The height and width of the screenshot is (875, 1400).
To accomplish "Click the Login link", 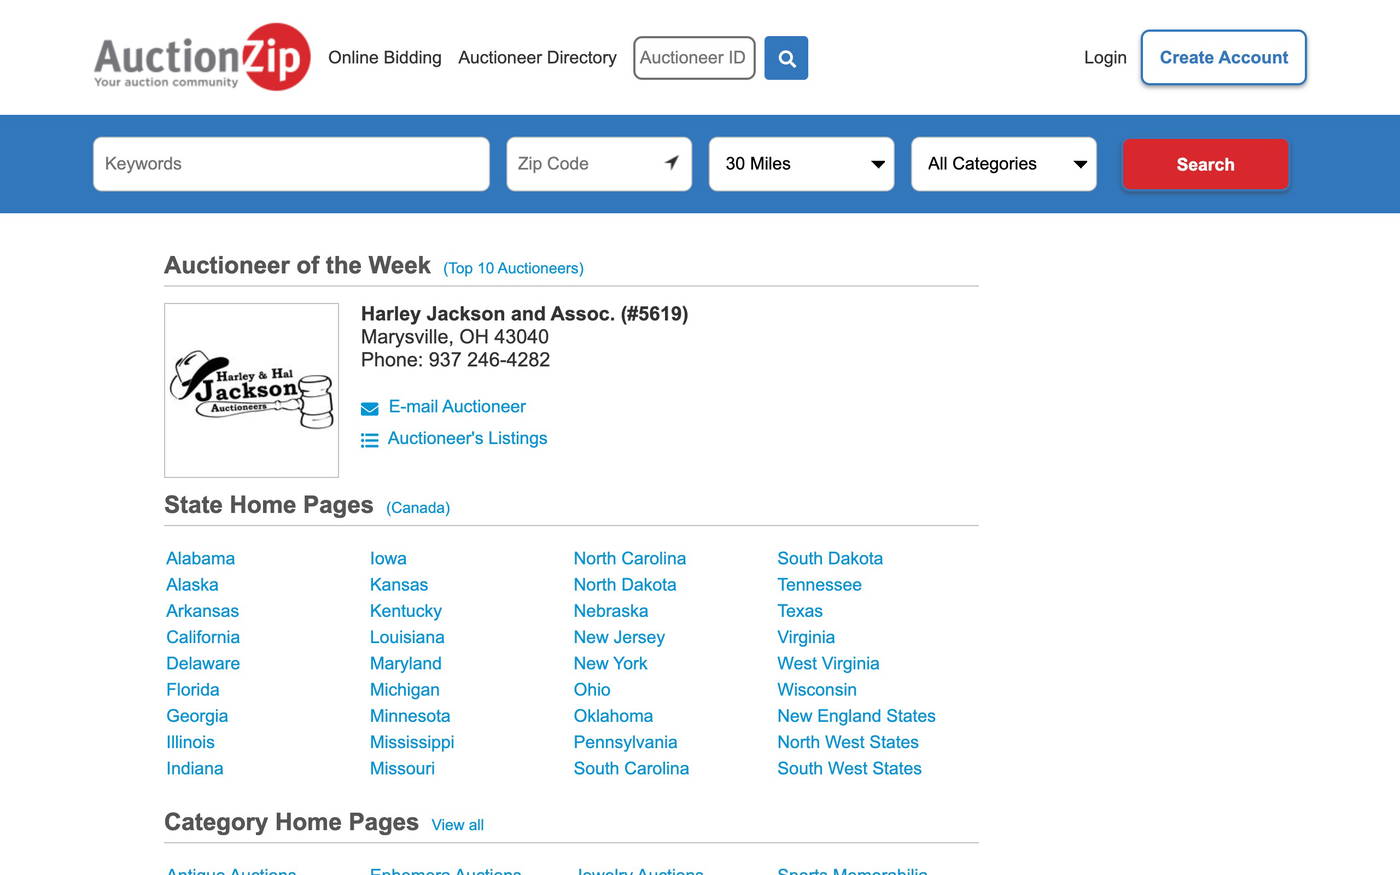I will click(x=1105, y=58).
